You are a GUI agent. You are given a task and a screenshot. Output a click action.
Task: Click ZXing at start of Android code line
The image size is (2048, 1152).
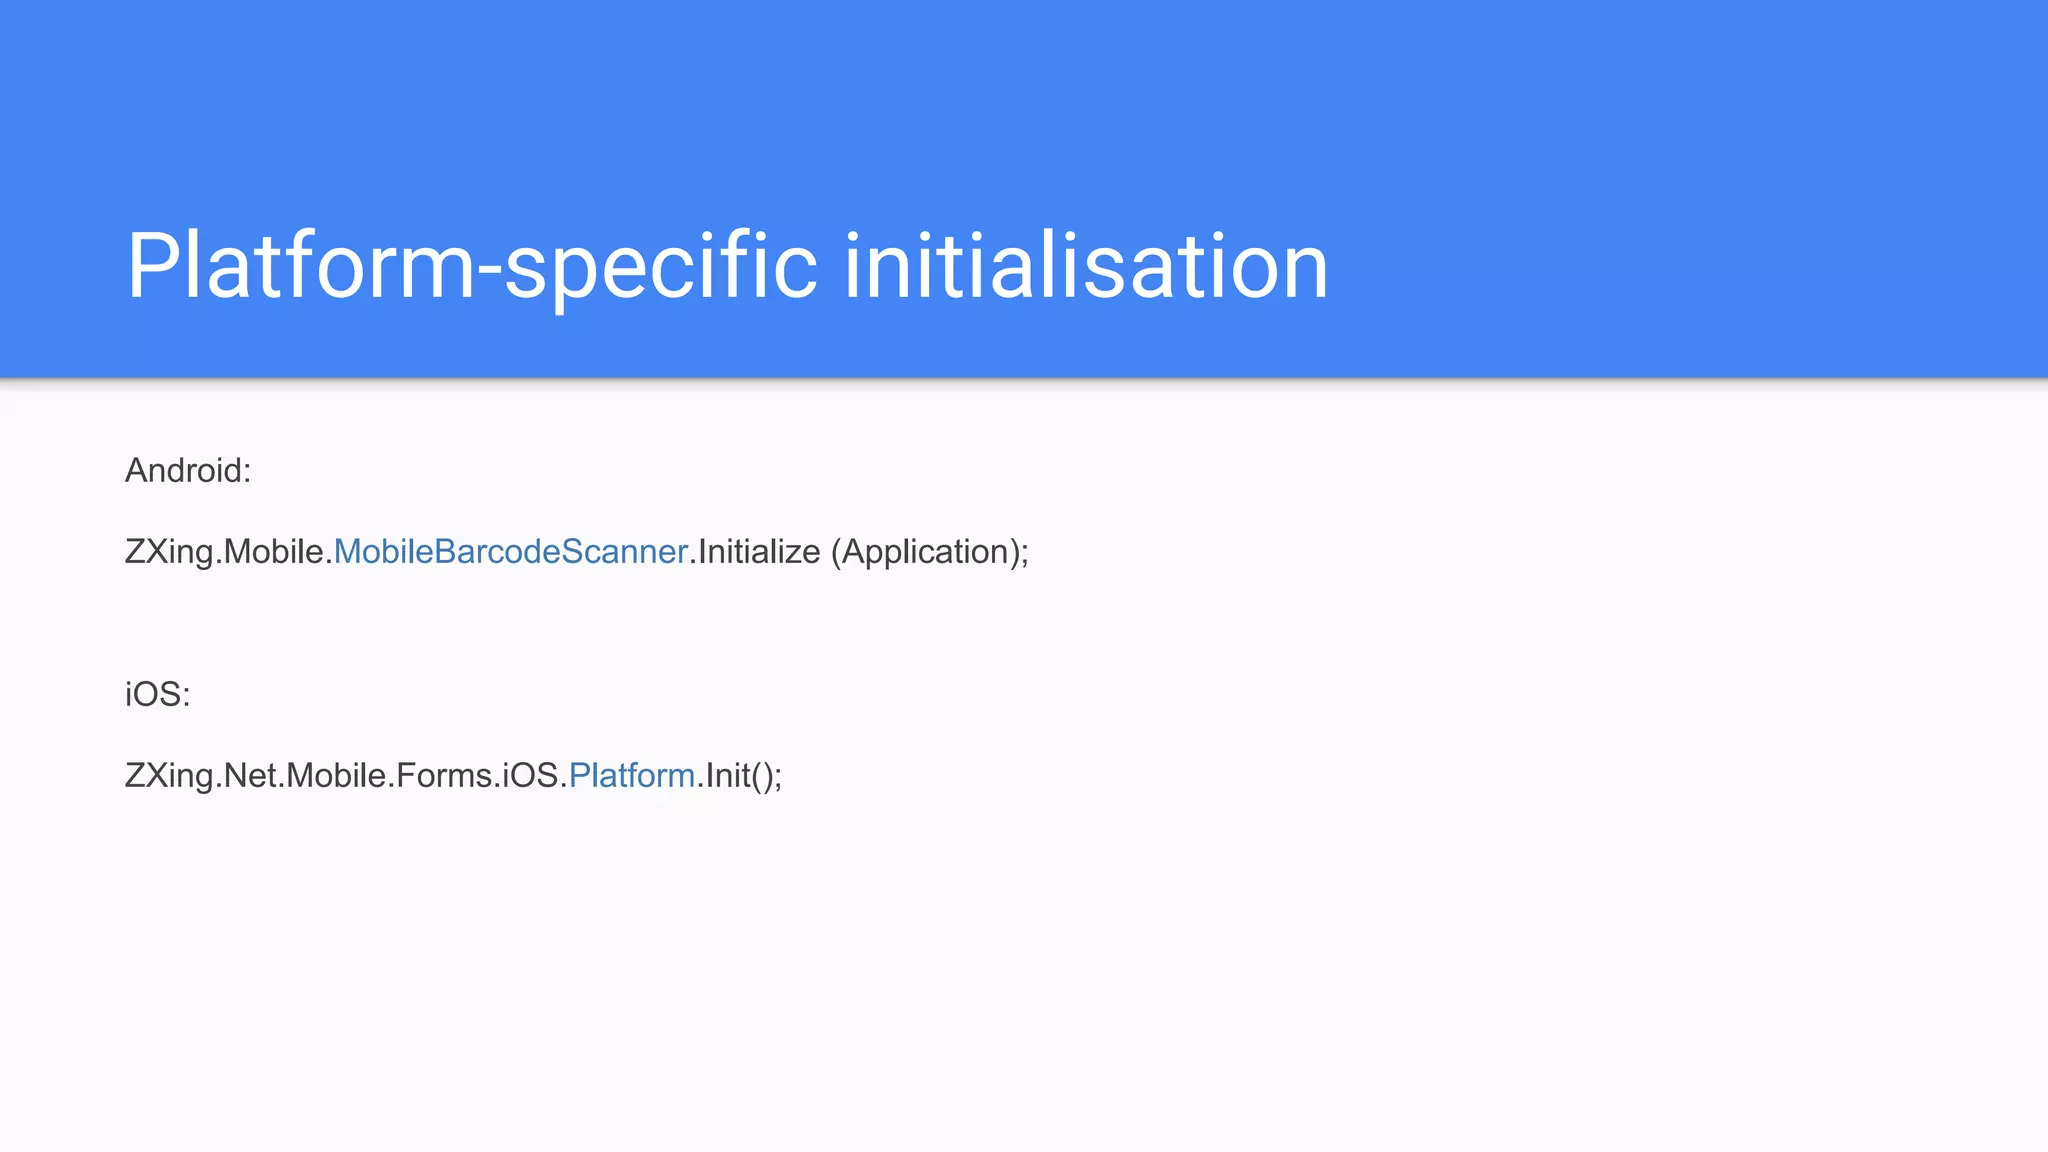tap(169, 552)
